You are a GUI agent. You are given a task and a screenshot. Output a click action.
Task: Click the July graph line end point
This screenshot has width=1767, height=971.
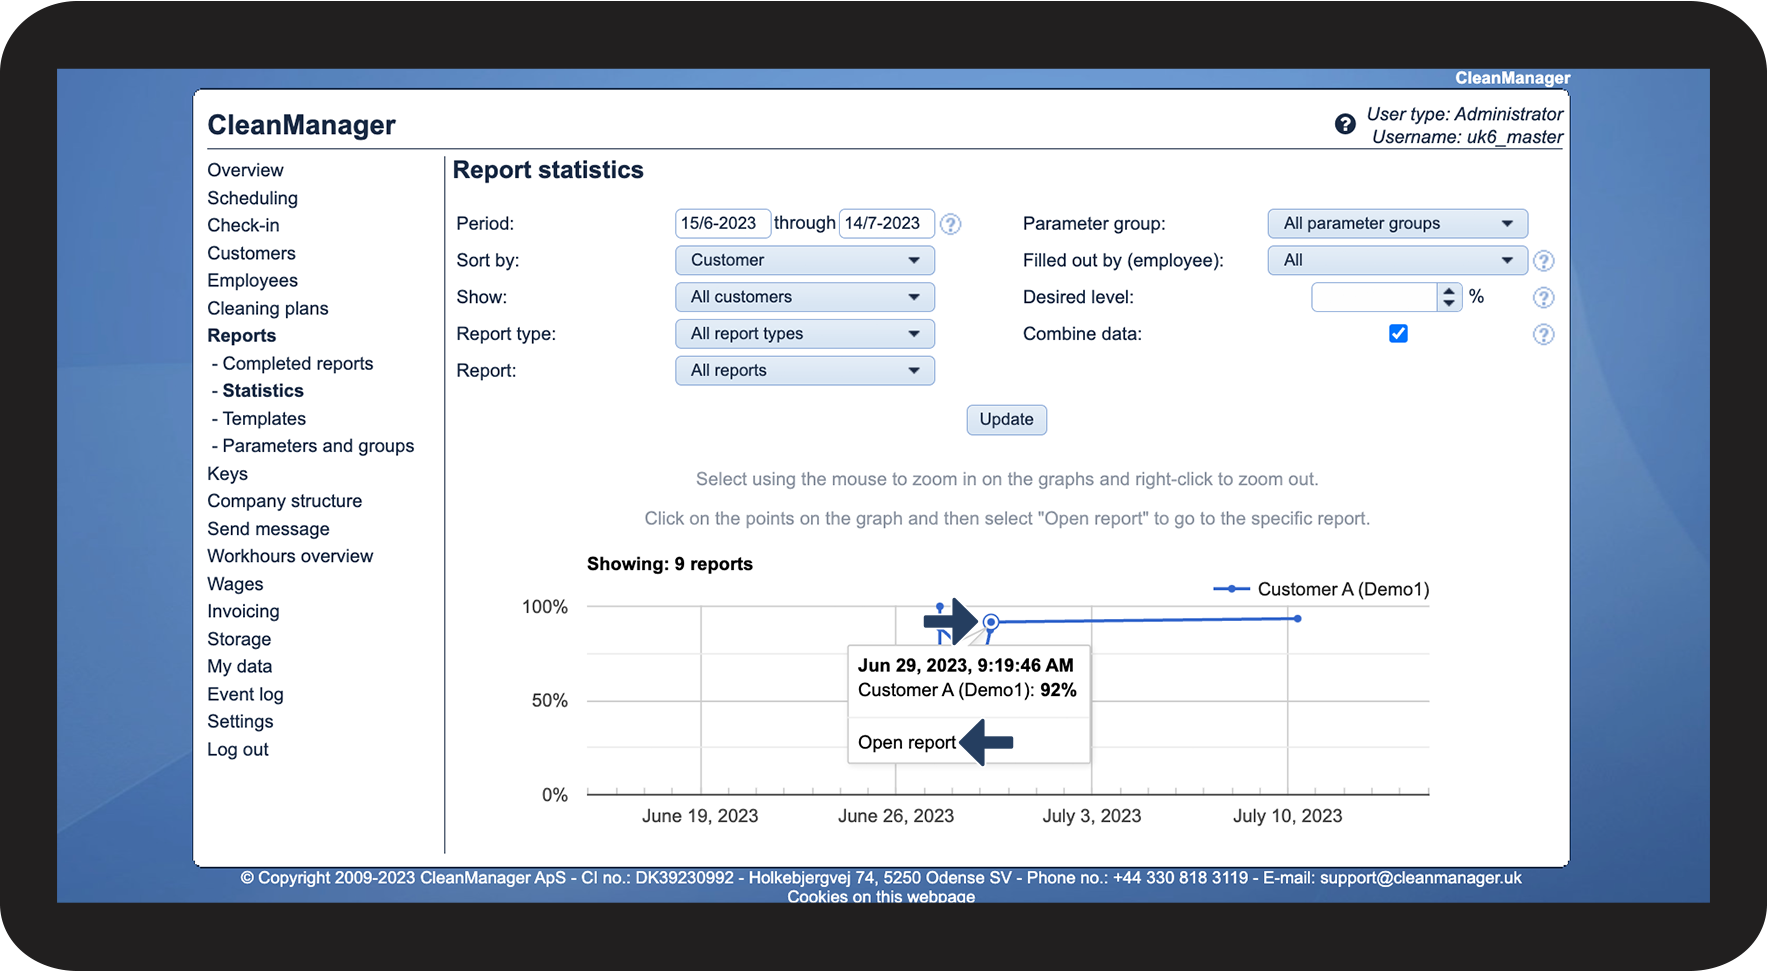coord(1297,619)
